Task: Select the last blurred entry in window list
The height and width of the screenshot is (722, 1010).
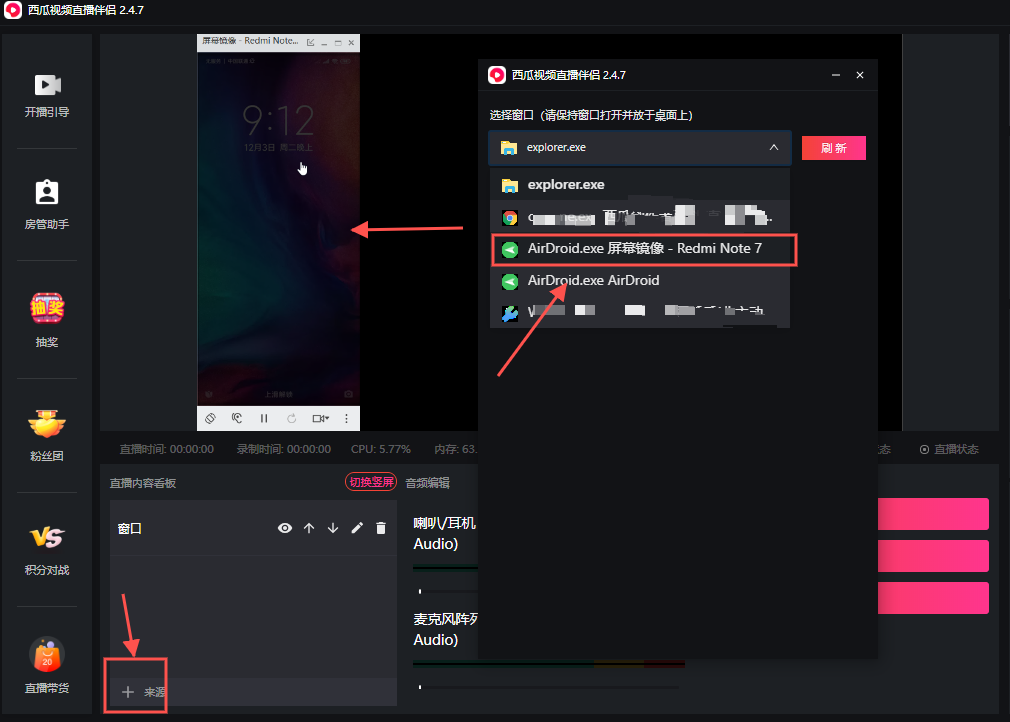Action: 640,312
